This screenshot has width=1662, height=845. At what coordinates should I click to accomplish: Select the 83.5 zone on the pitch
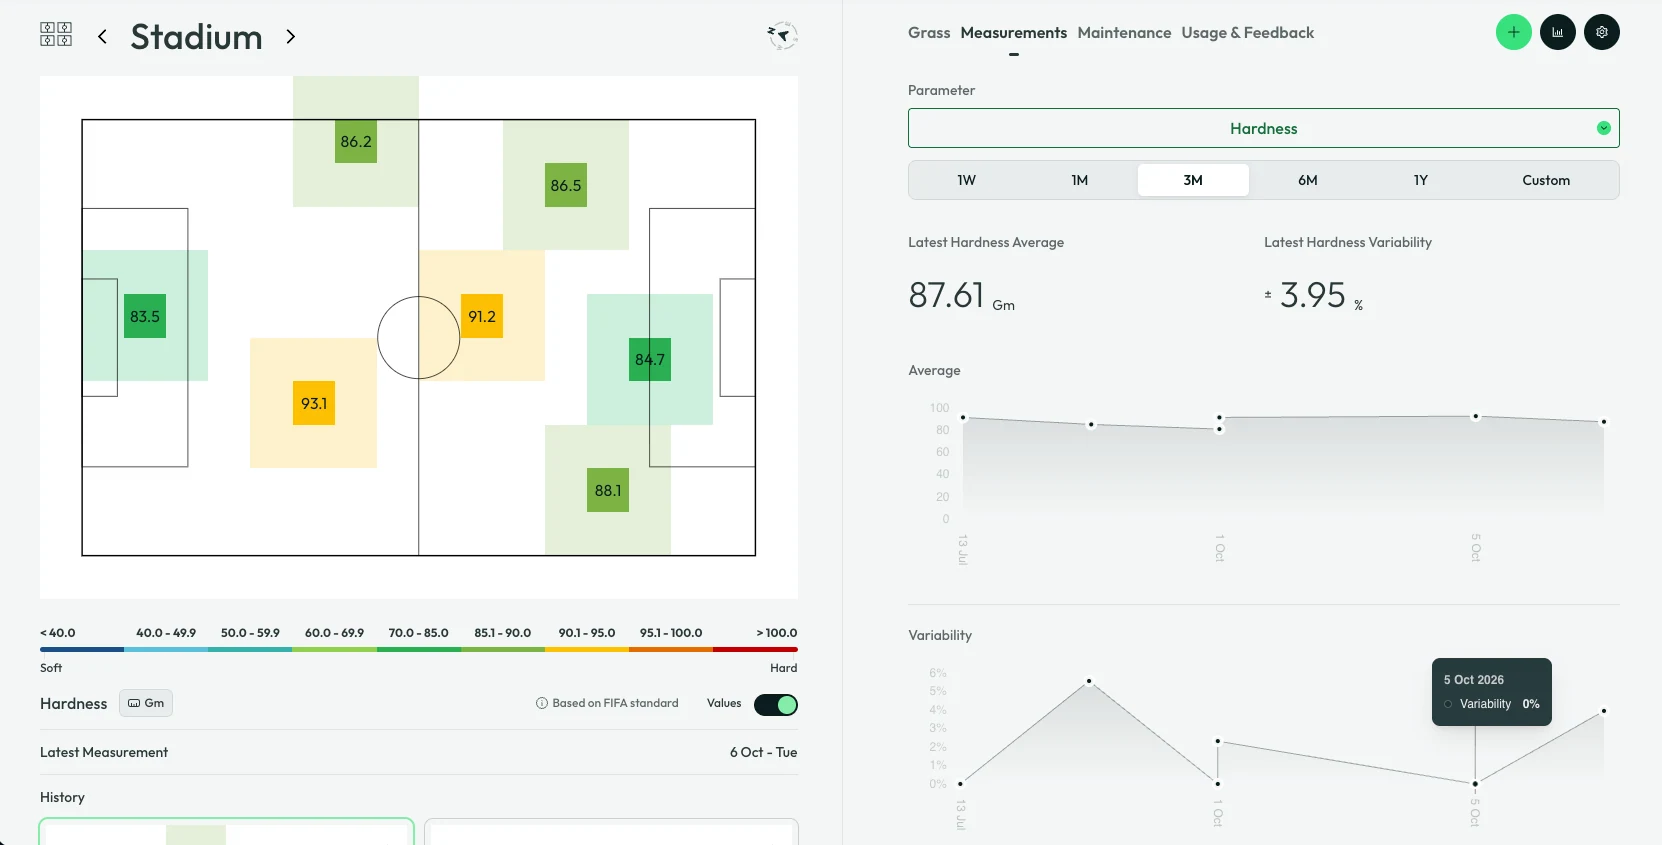tap(145, 316)
